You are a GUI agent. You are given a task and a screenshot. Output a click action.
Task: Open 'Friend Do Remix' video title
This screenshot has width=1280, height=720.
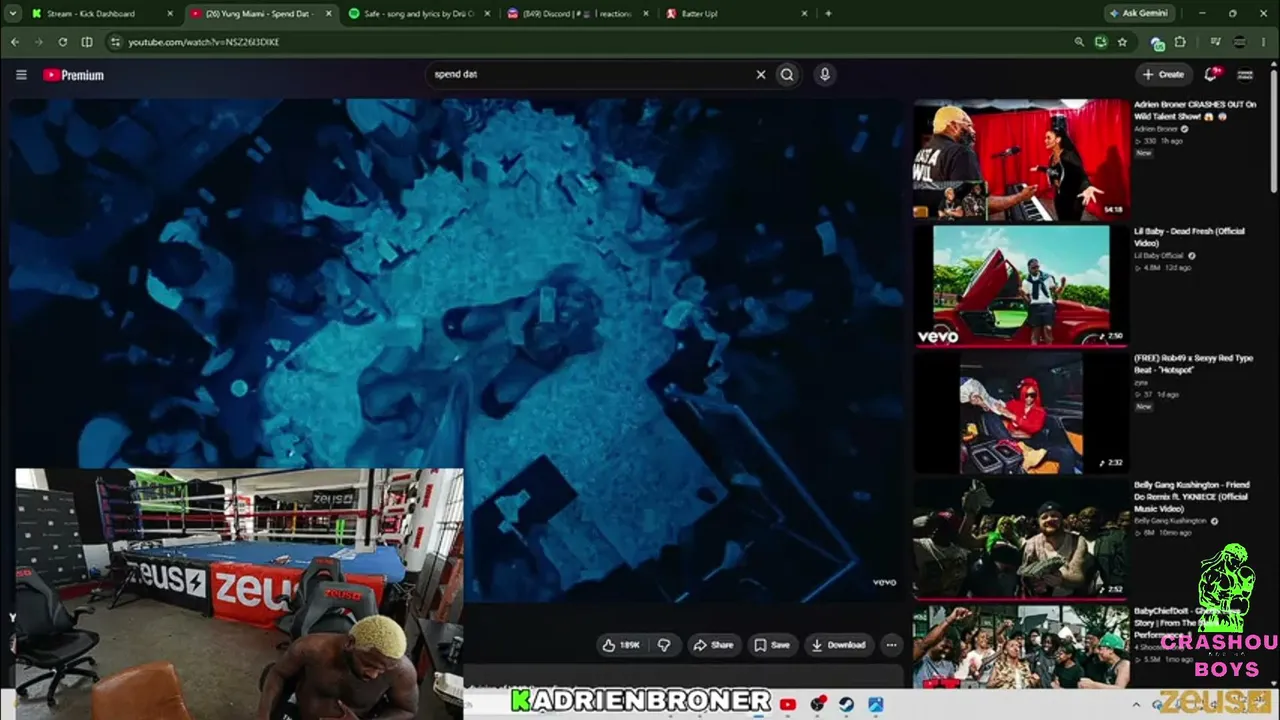[x=1191, y=497]
